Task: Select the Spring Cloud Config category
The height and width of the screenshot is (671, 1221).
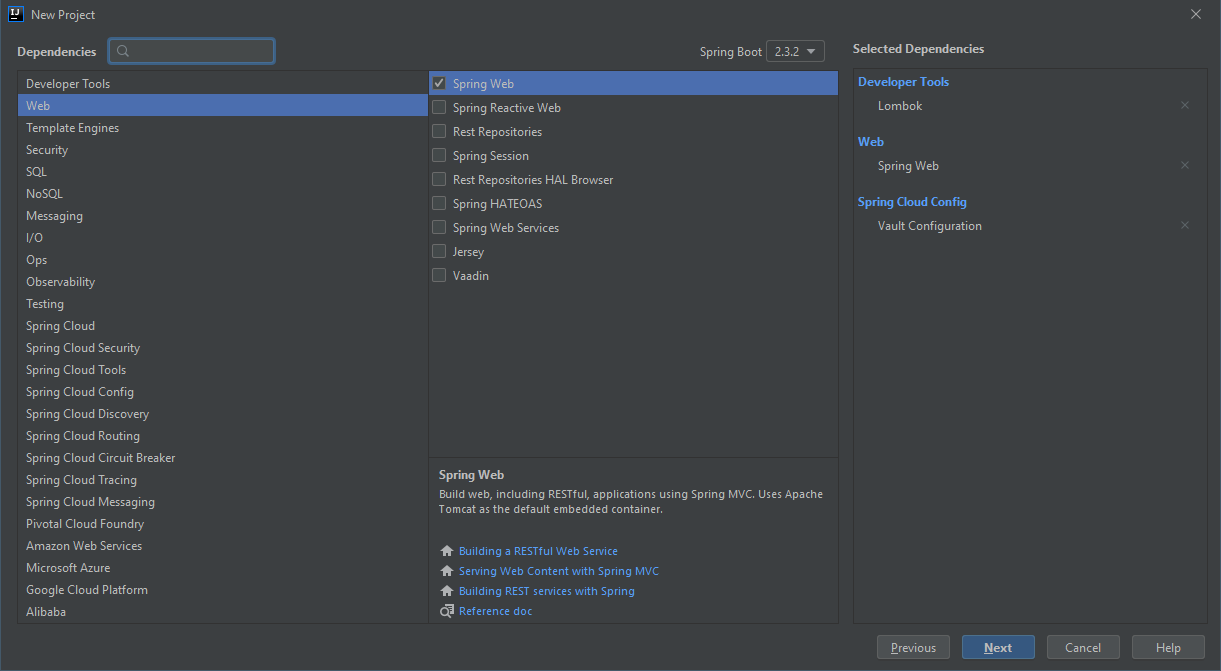Action: click(x=80, y=392)
